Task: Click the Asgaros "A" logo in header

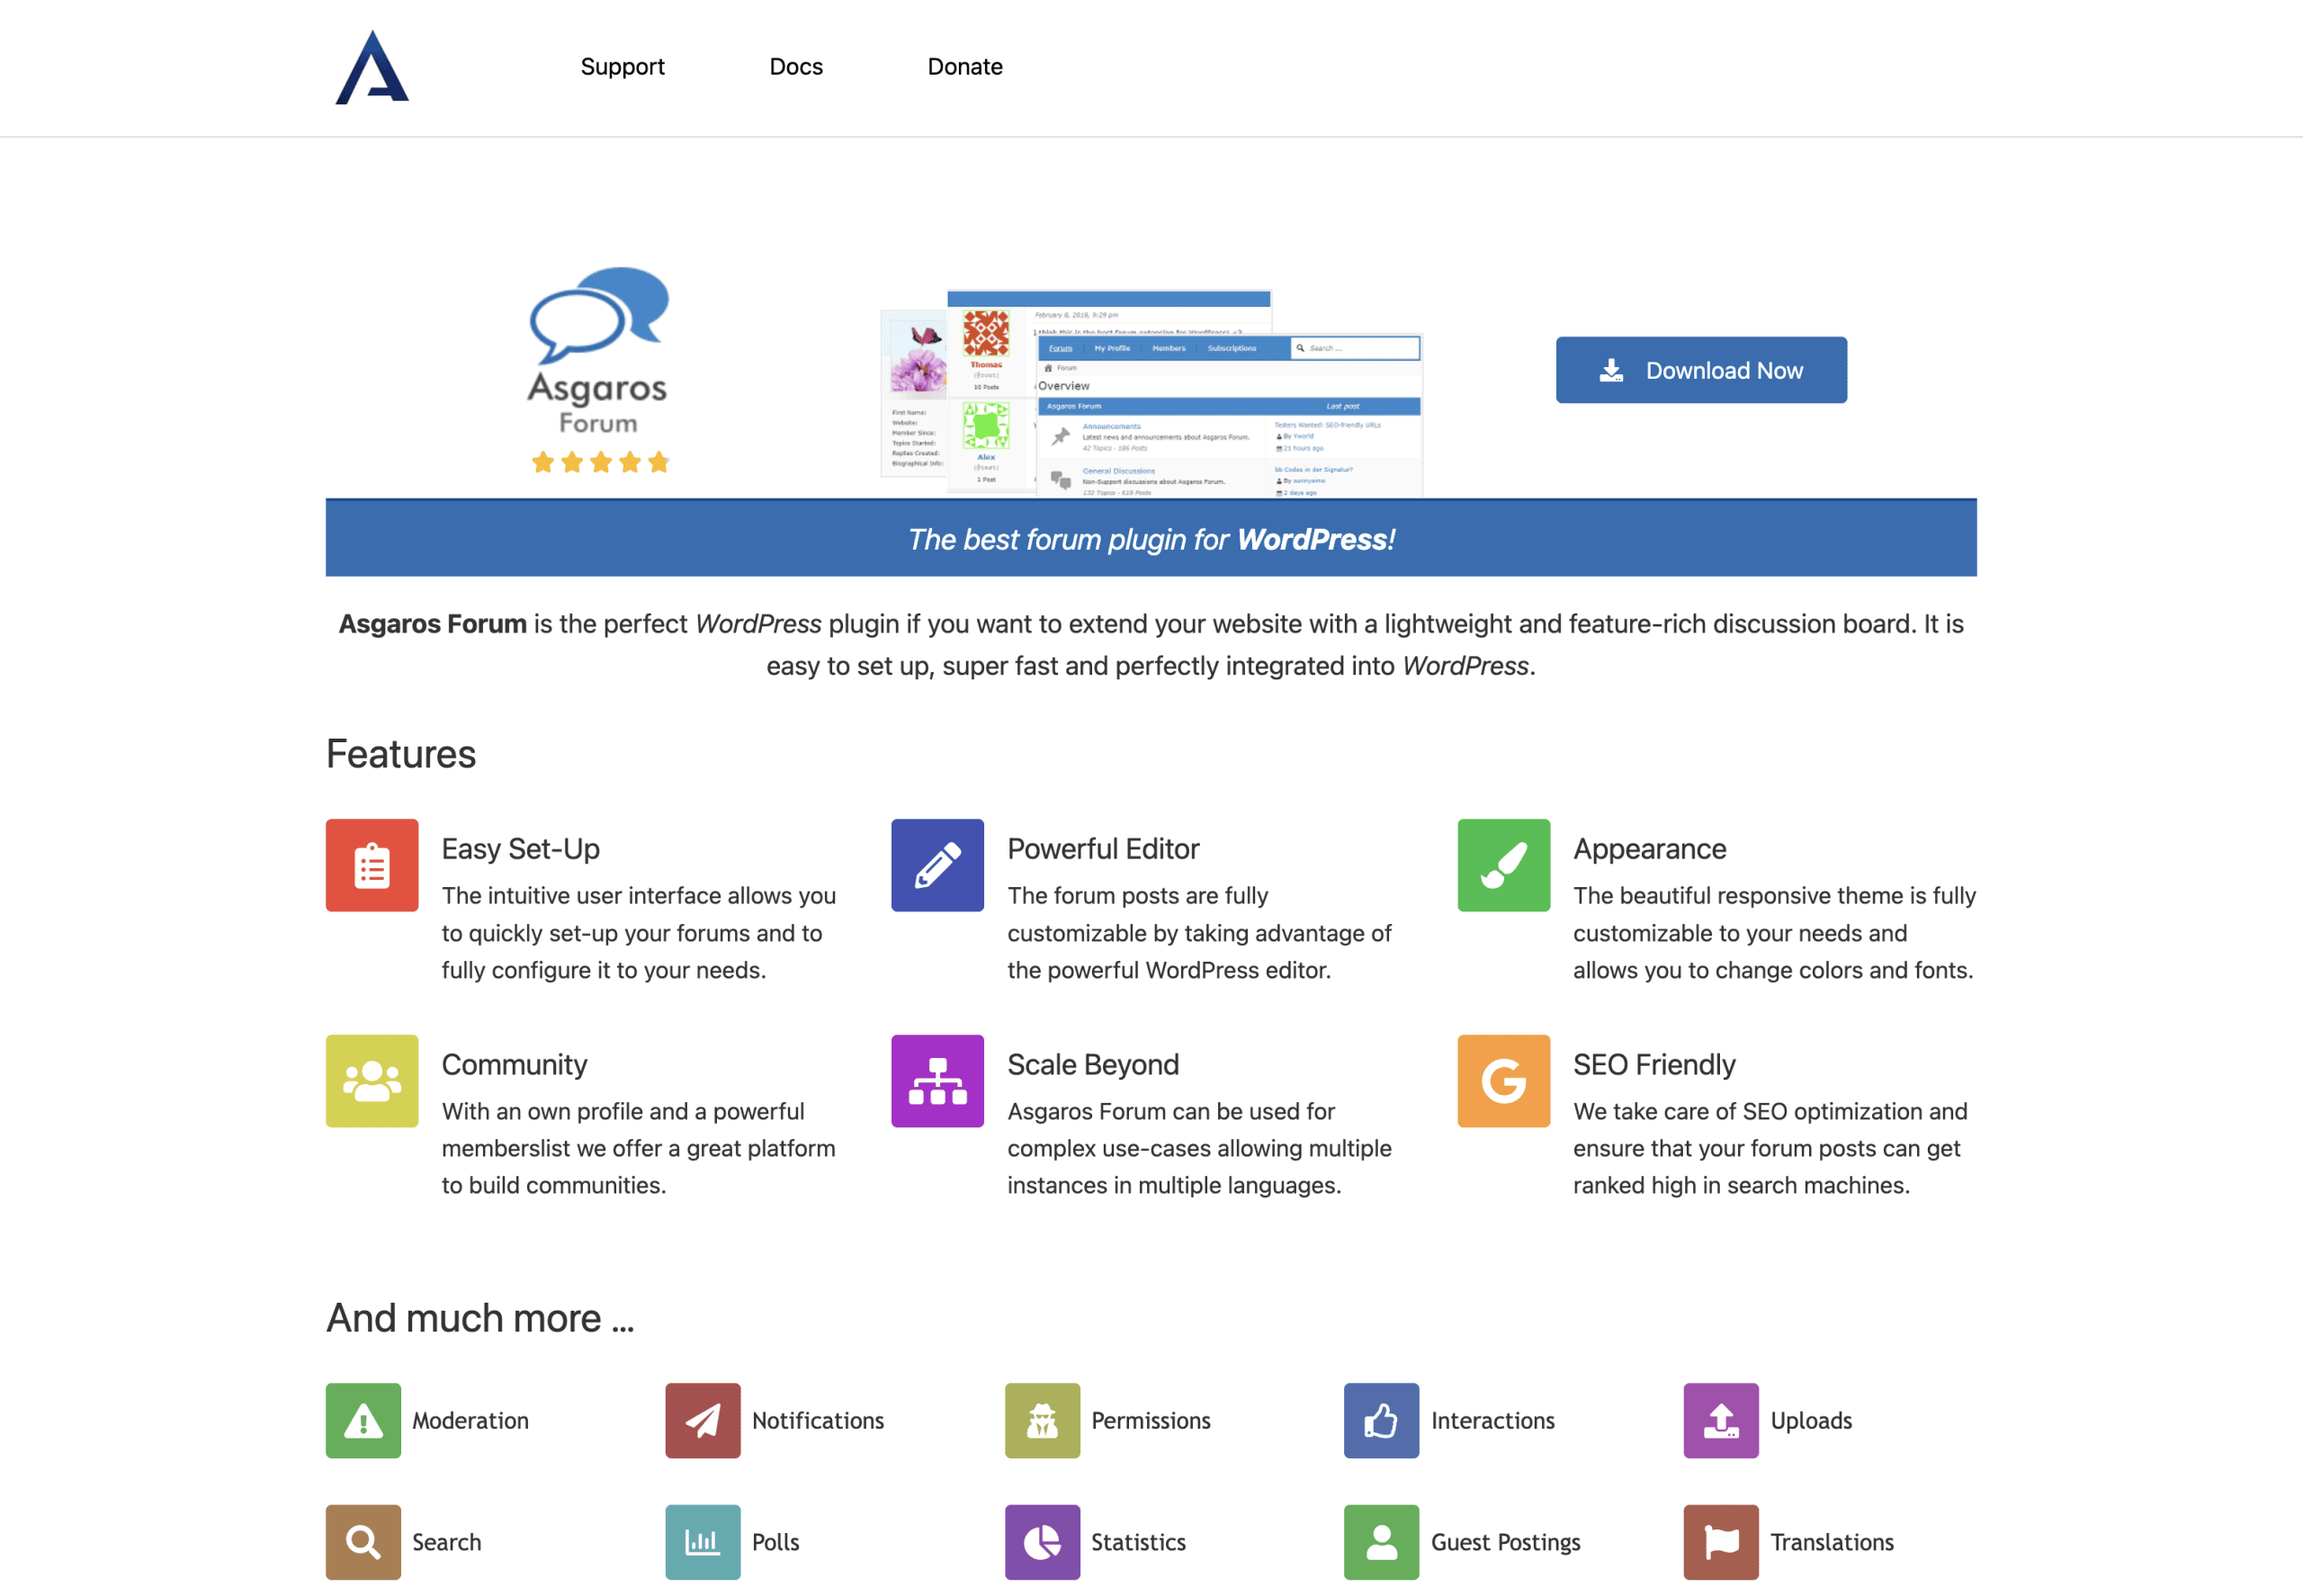Action: [372, 67]
